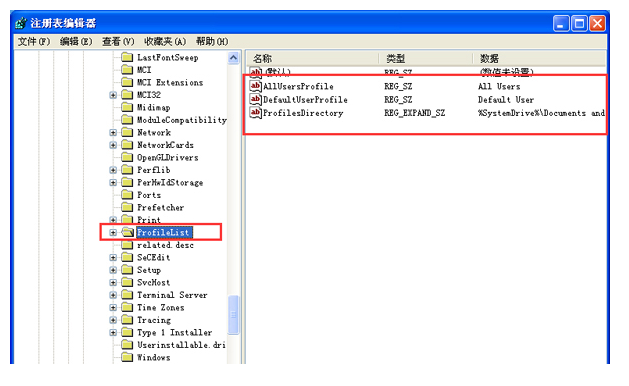
Task: Expand the SvcHost tree node
Action: pyautogui.click(x=113, y=282)
